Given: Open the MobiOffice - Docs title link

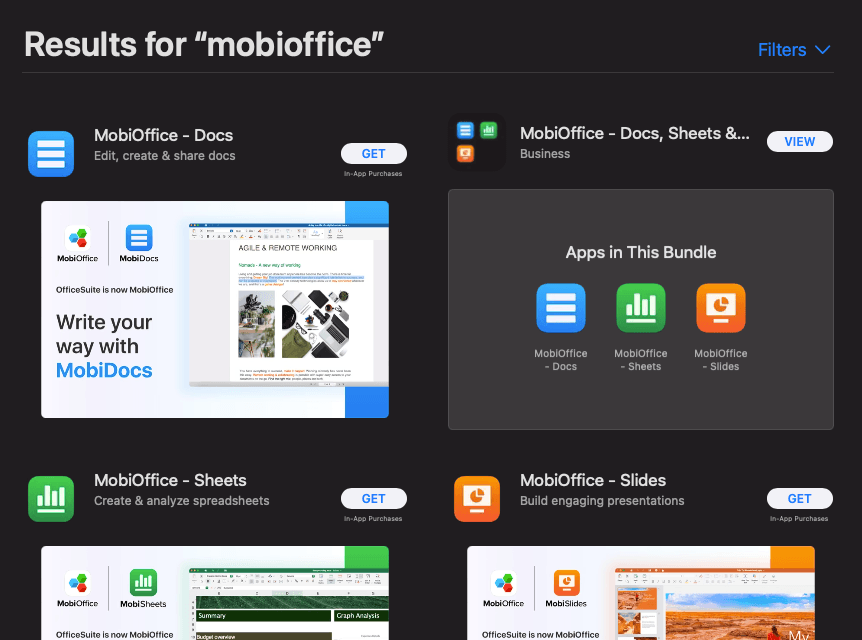Looking at the screenshot, I should 163,135.
